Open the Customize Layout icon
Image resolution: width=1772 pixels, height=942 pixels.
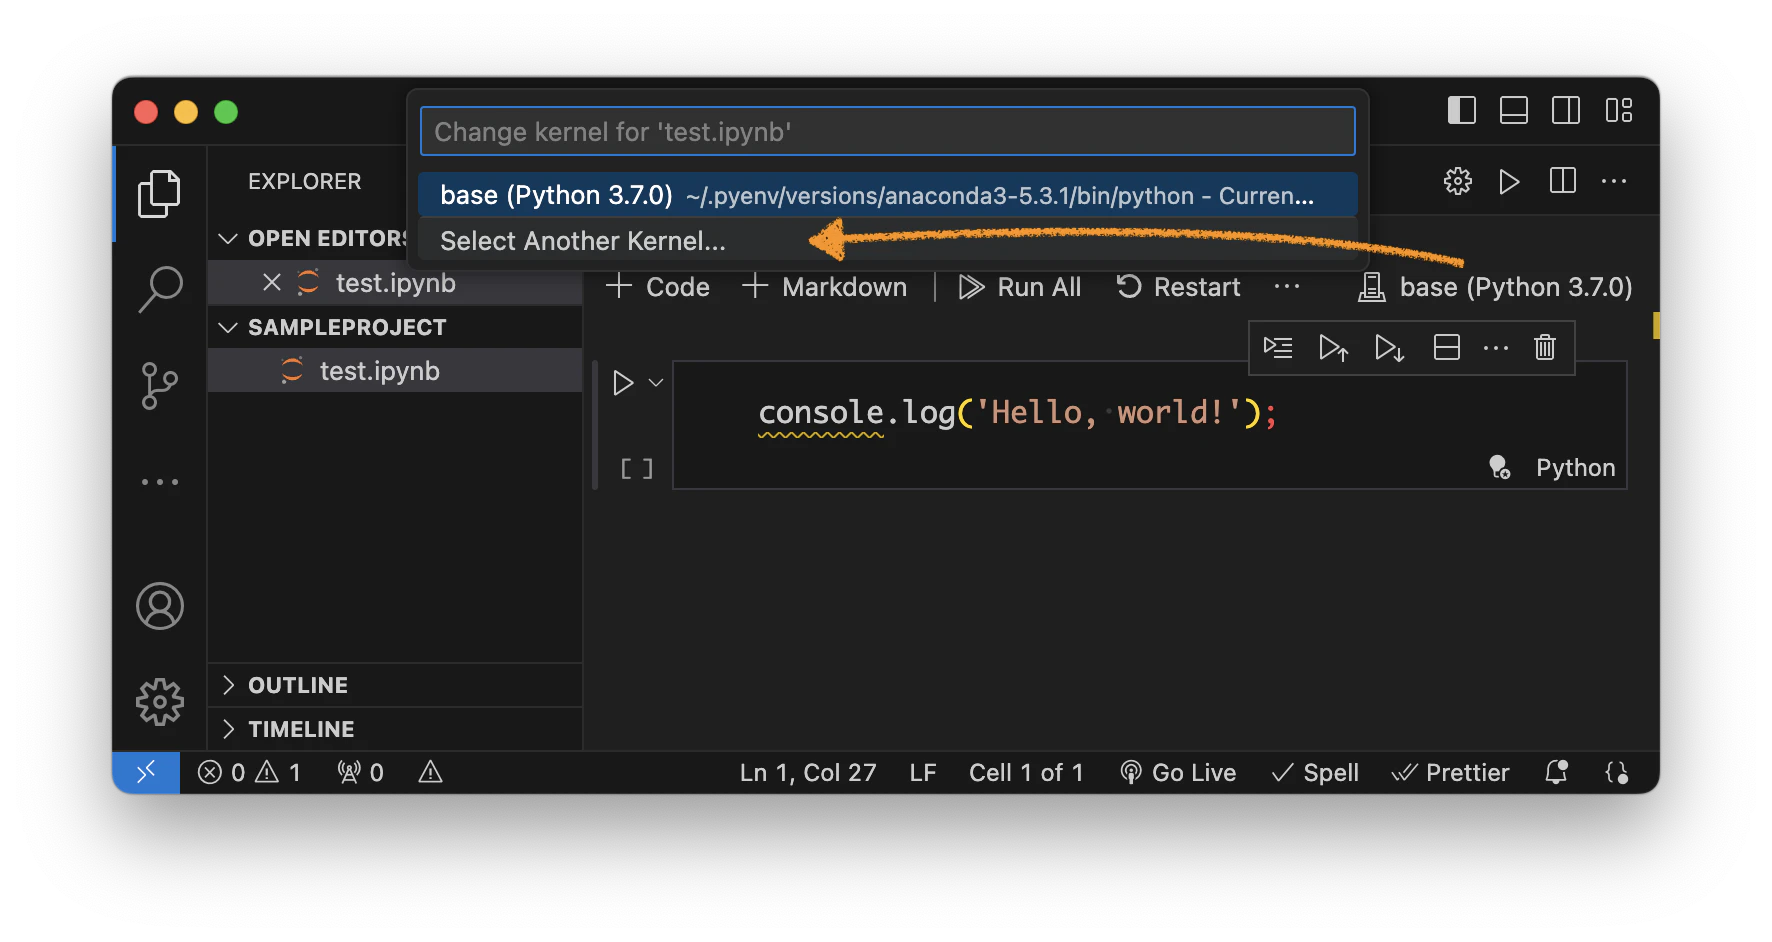pyautogui.click(x=1619, y=110)
